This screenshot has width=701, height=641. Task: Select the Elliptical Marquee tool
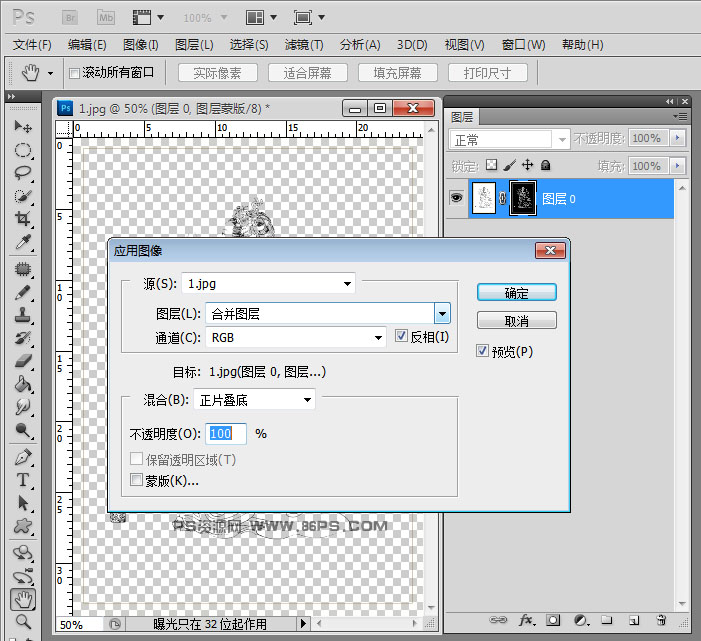click(23, 150)
